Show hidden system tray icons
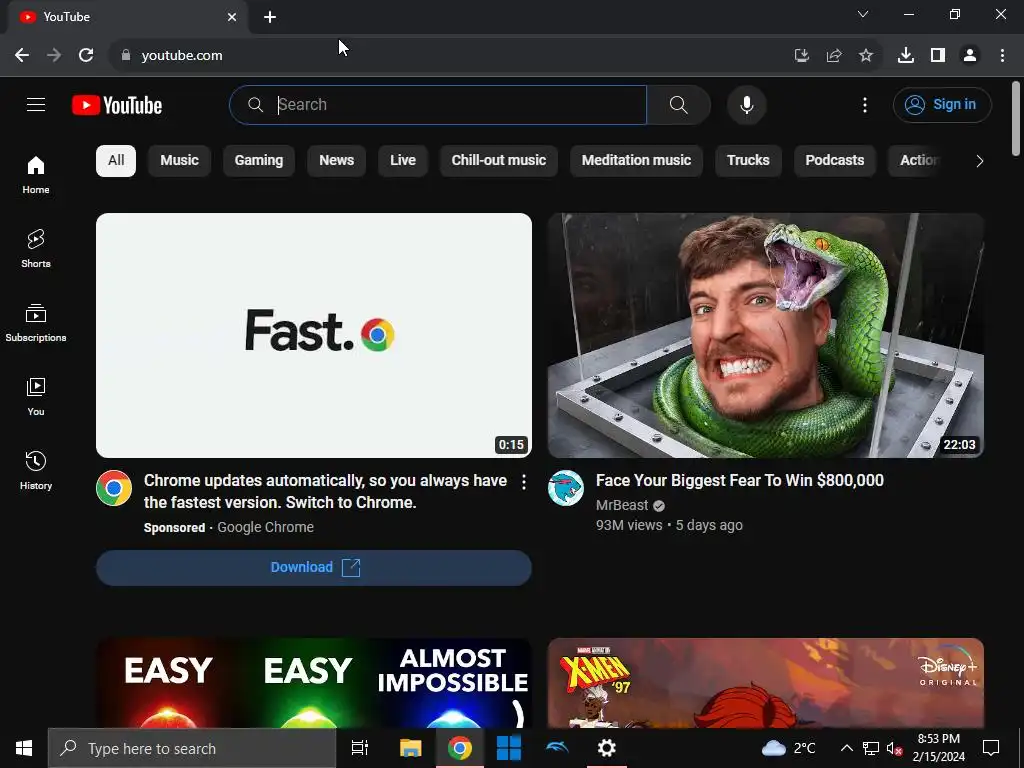Screen dimensions: 1024x768 click(x=846, y=748)
